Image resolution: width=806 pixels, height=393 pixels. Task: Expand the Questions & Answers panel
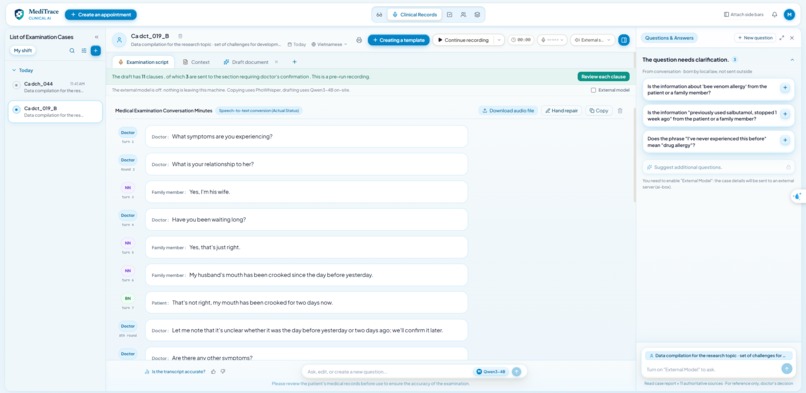[x=782, y=38]
